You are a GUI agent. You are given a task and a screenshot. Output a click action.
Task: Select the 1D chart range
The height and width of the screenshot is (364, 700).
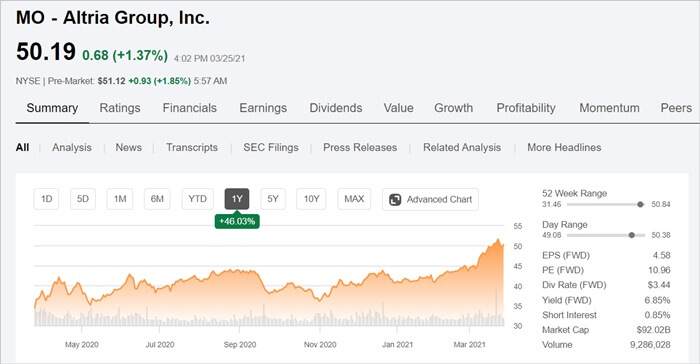point(46,199)
